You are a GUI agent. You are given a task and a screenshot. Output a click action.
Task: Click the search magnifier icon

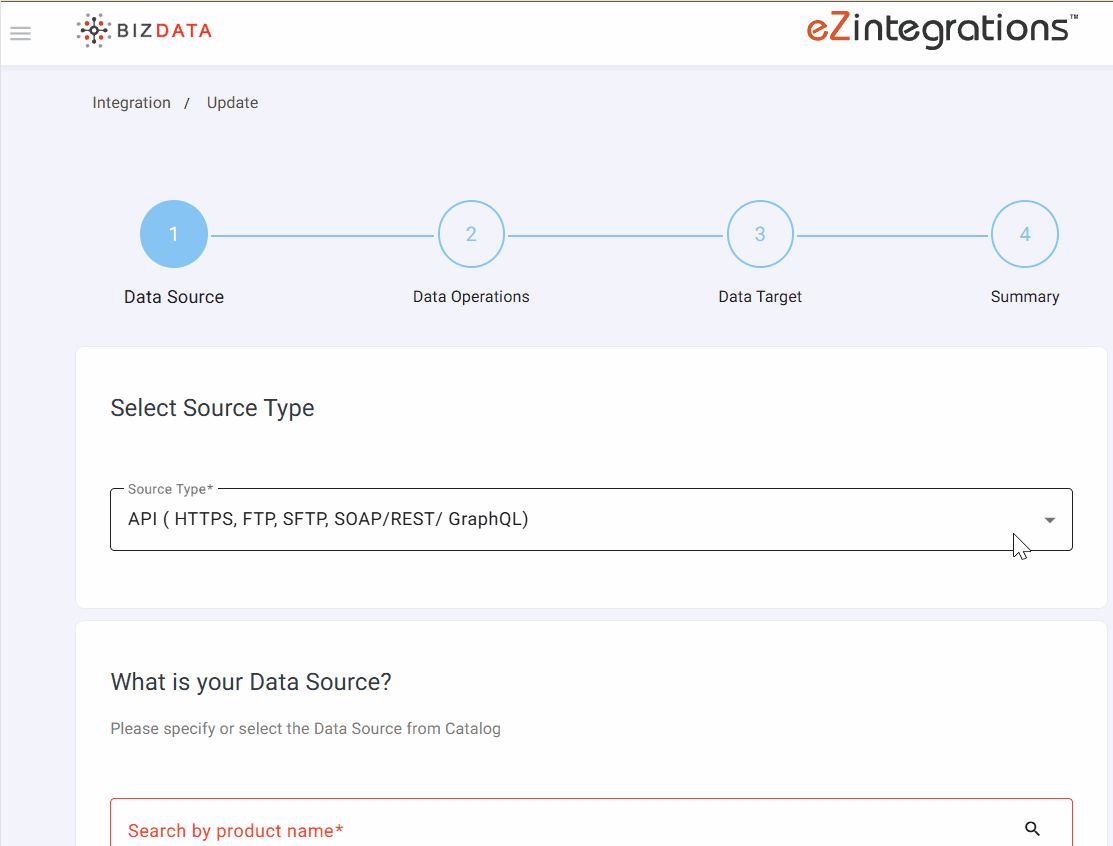[x=1033, y=828]
